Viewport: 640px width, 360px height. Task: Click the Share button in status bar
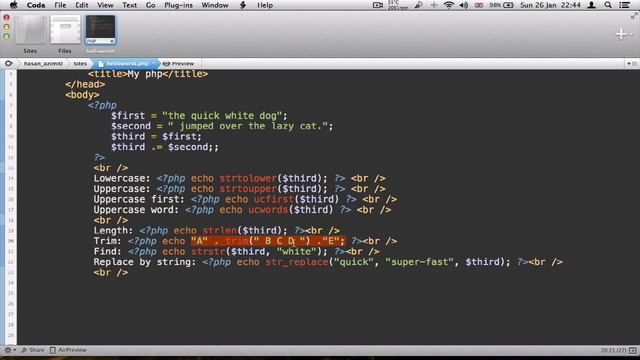[x=33, y=350]
